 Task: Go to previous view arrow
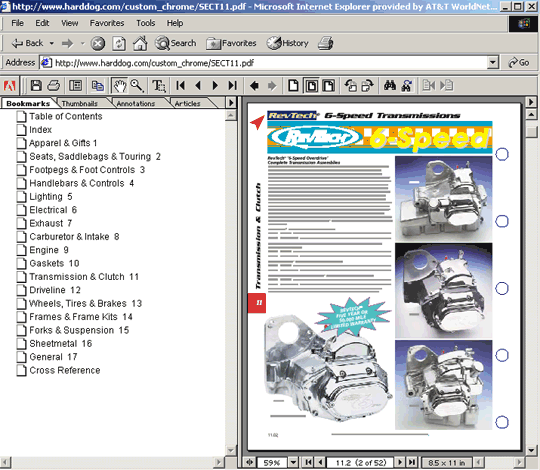[254, 85]
